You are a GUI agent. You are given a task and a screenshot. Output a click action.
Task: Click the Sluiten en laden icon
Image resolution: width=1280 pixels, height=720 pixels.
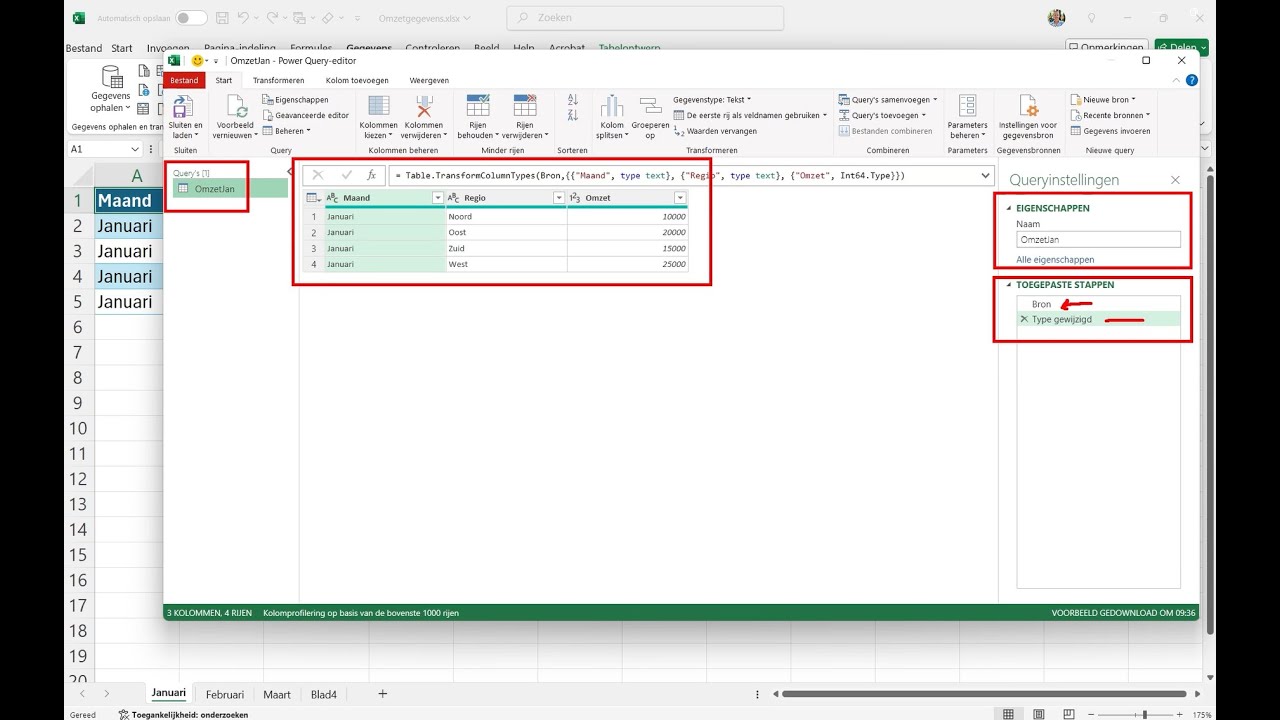pos(184,106)
